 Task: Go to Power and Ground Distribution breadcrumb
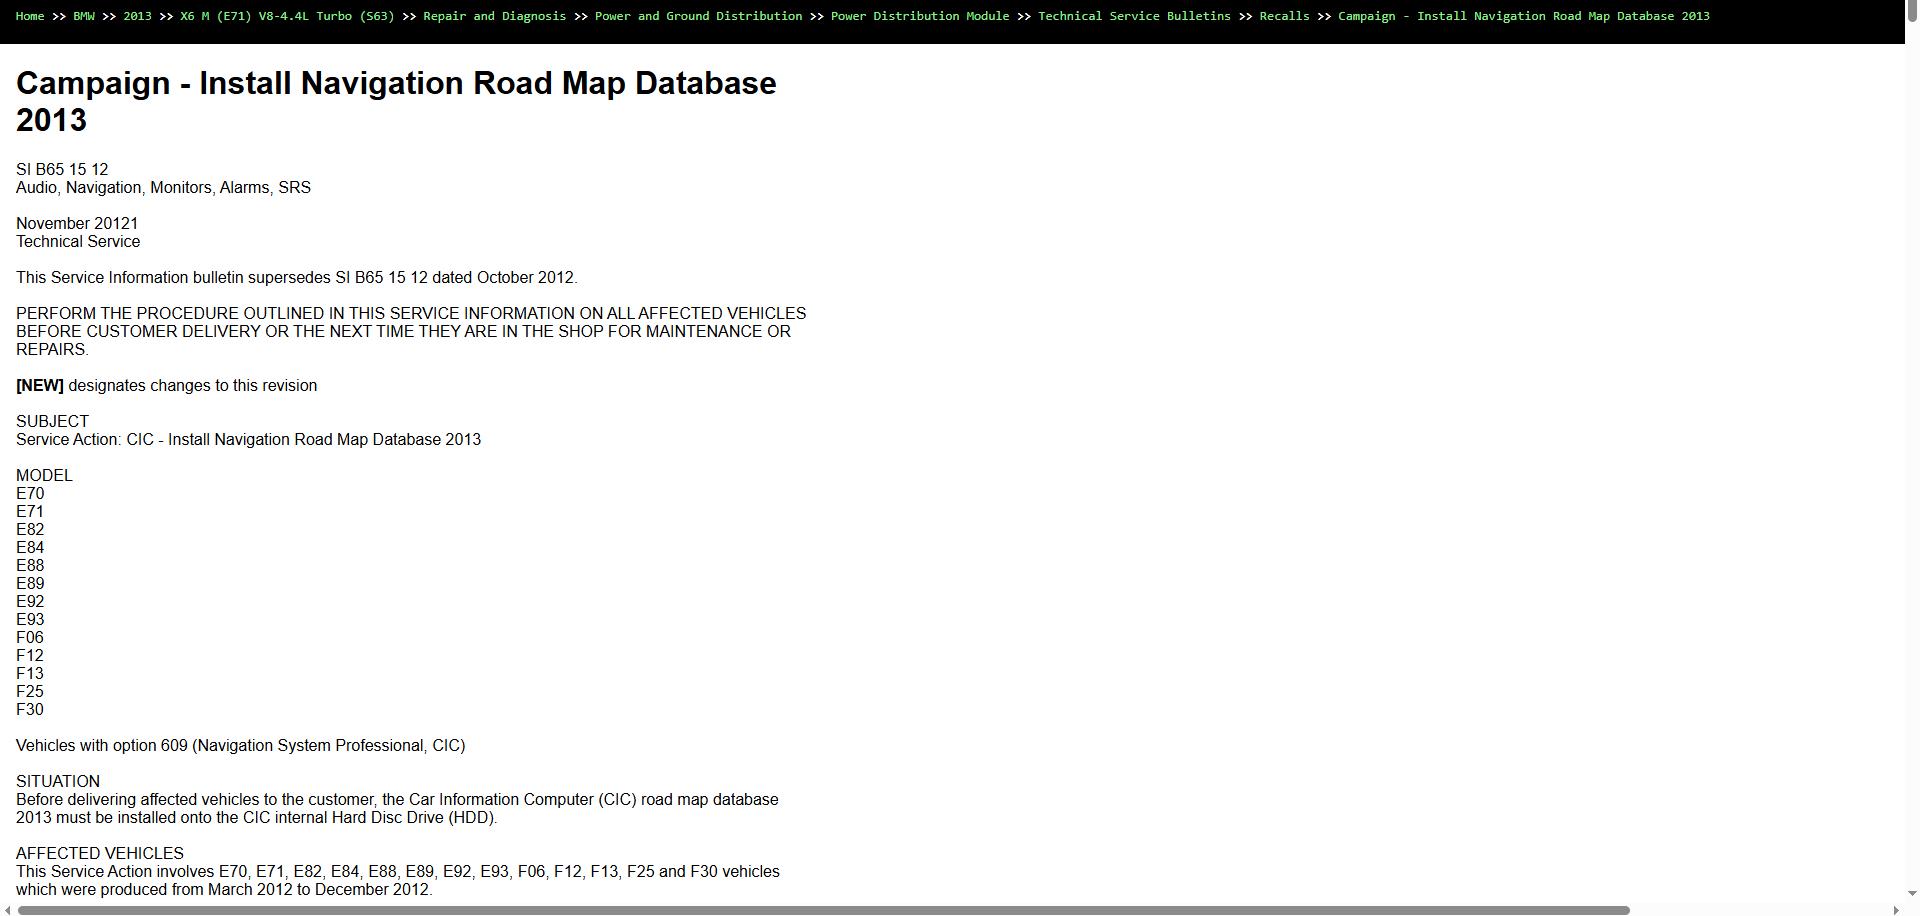(x=698, y=16)
